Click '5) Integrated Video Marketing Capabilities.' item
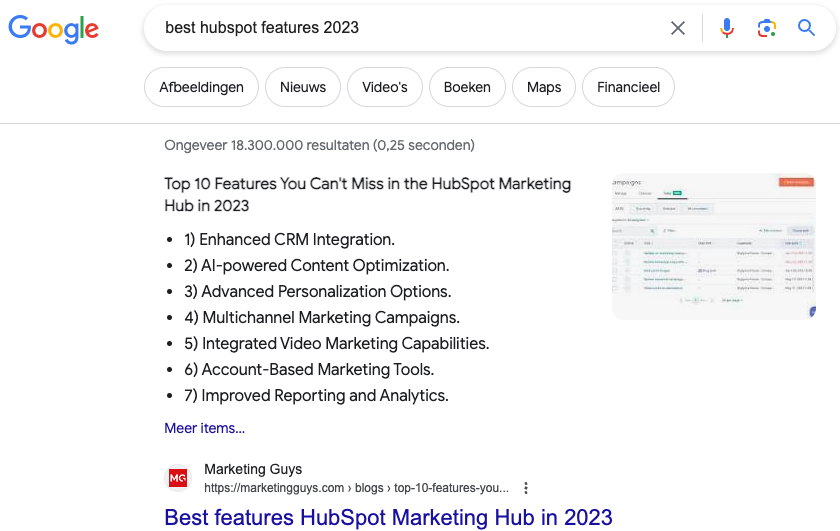840x531 pixels. coord(337,343)
